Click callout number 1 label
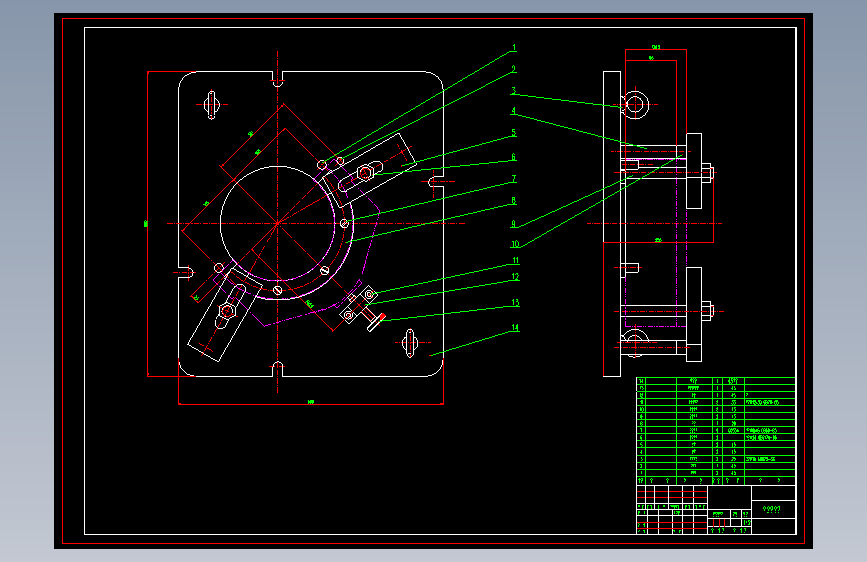Screen dimensions: 867x562 [x=514, y=48]
